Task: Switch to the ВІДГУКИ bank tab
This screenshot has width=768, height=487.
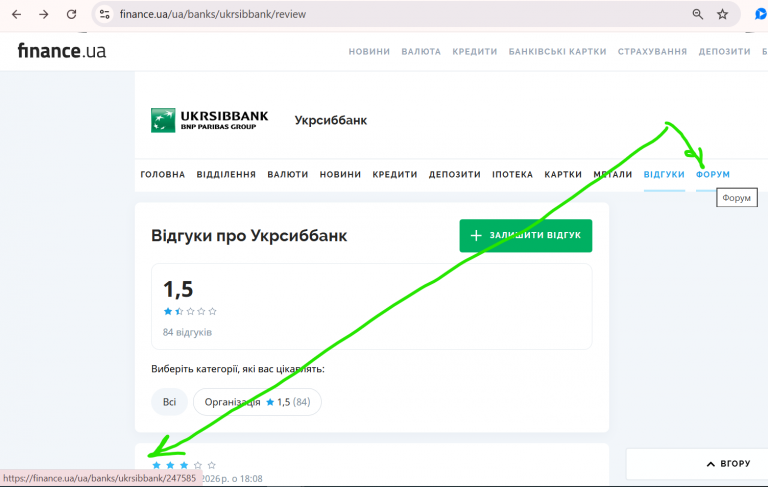Action: (664, 174)
